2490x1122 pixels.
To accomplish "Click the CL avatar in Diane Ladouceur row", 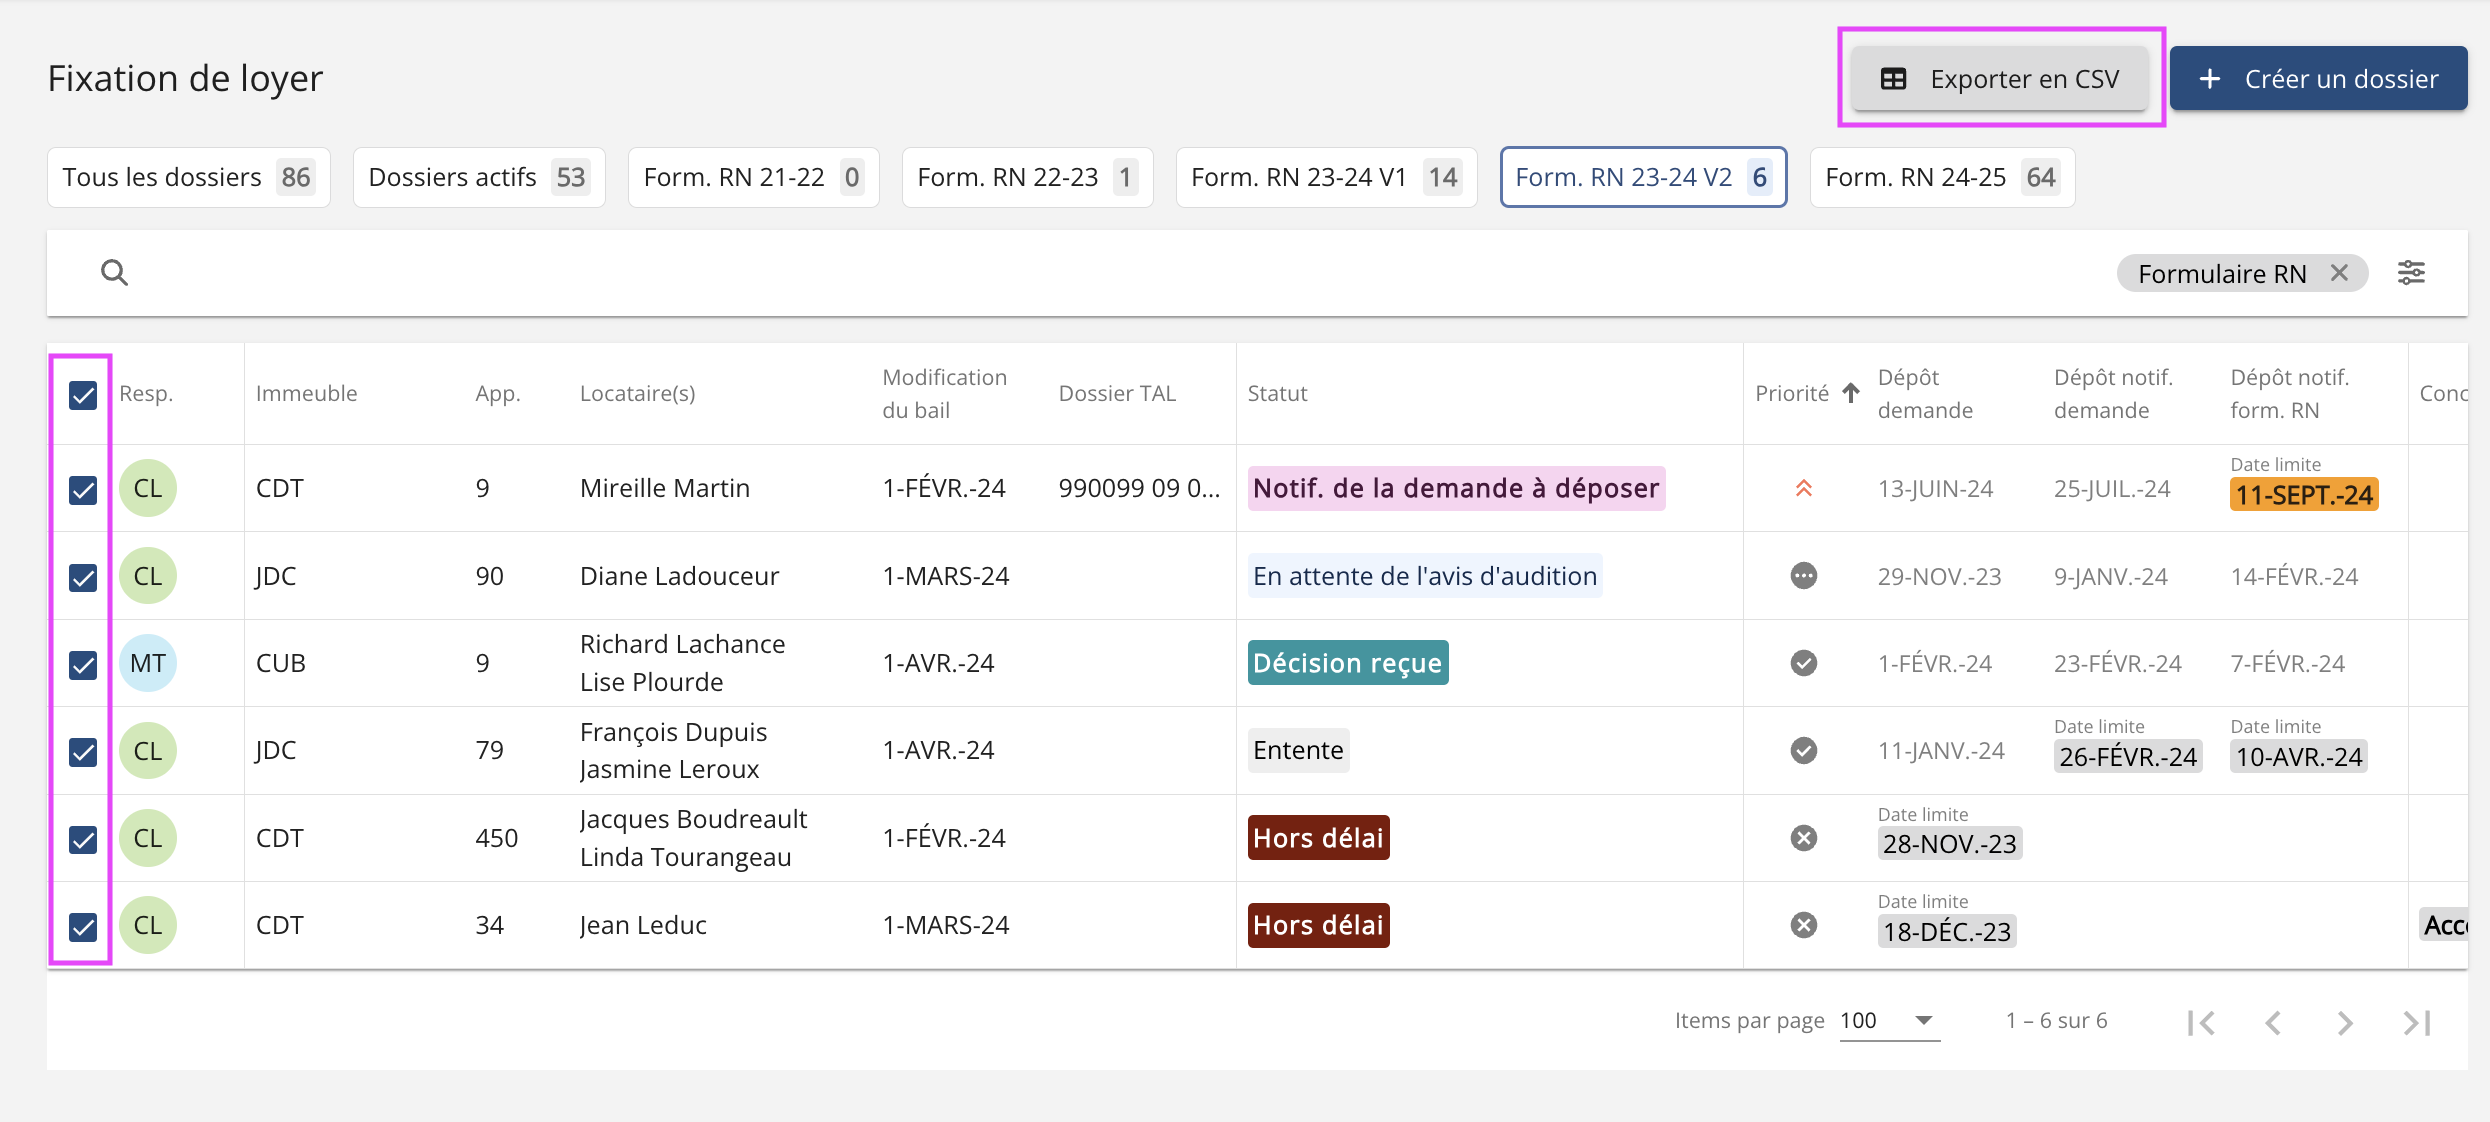I will tap(148, 576).
